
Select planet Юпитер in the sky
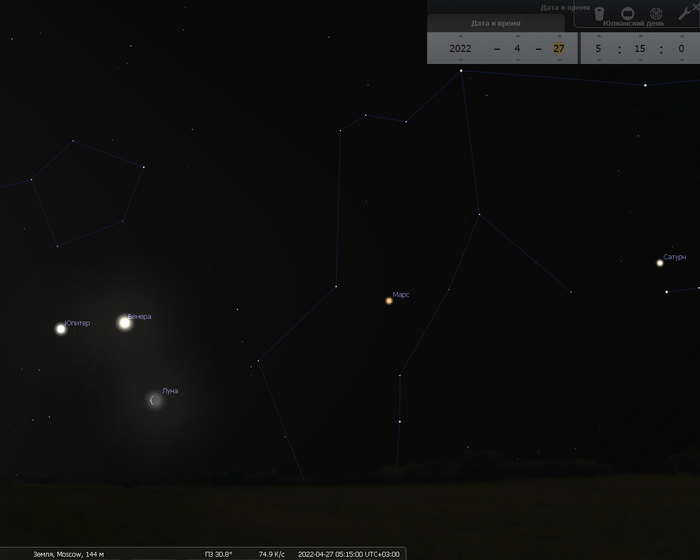pos(61,329)
